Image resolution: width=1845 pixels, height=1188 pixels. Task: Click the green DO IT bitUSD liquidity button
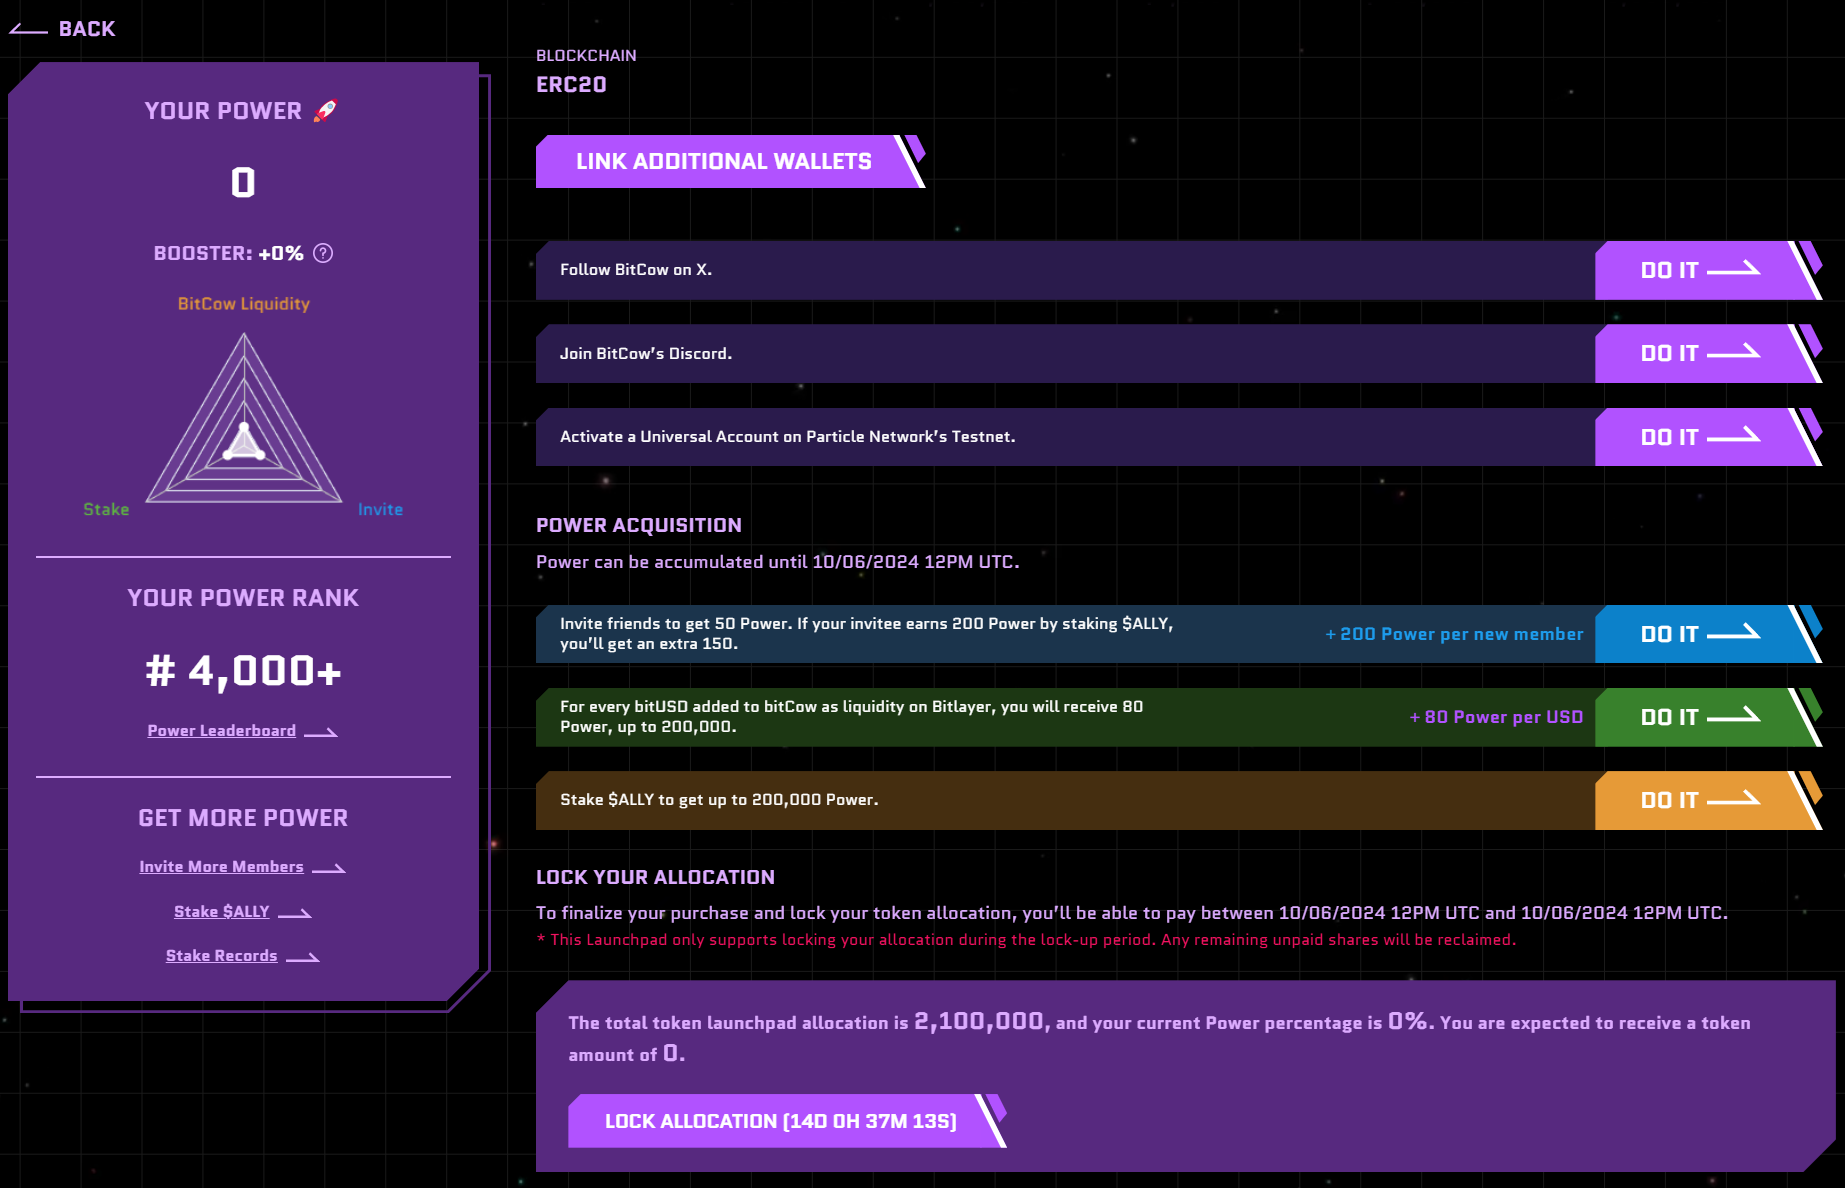tap(1707, 717)
